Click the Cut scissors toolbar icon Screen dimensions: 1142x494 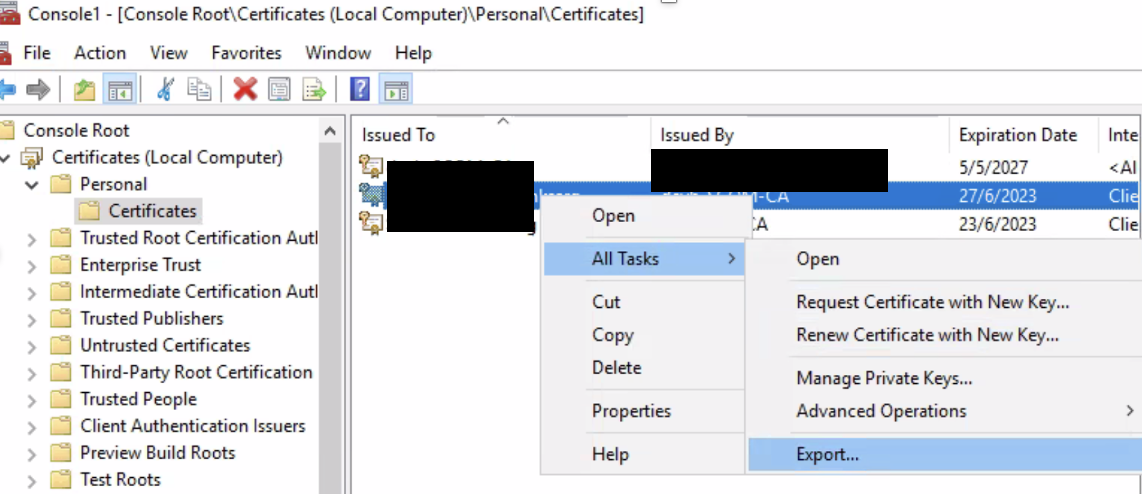click(166, 90)
